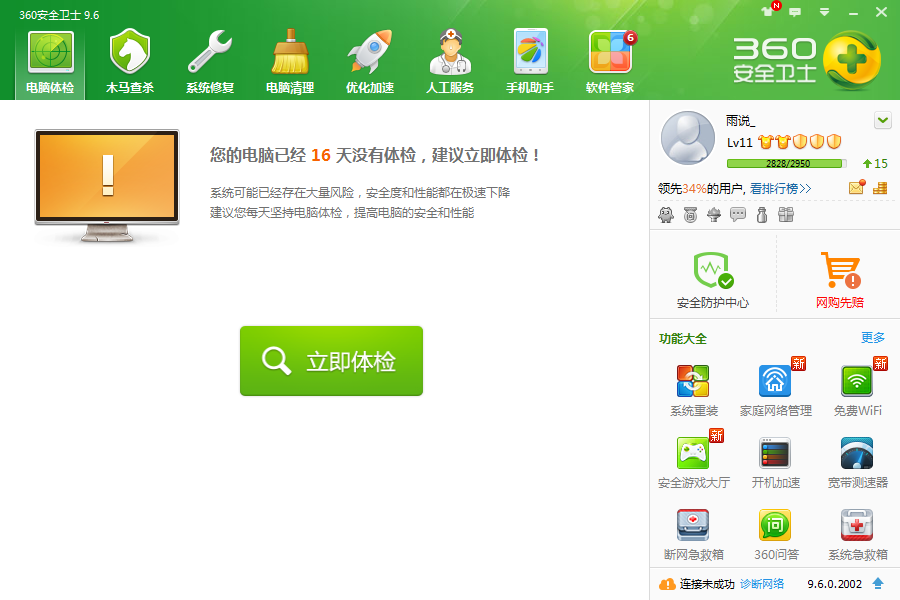Click 更多 to show more tools
This screenshot has height=600, width=900.
(x=872, y=338)
